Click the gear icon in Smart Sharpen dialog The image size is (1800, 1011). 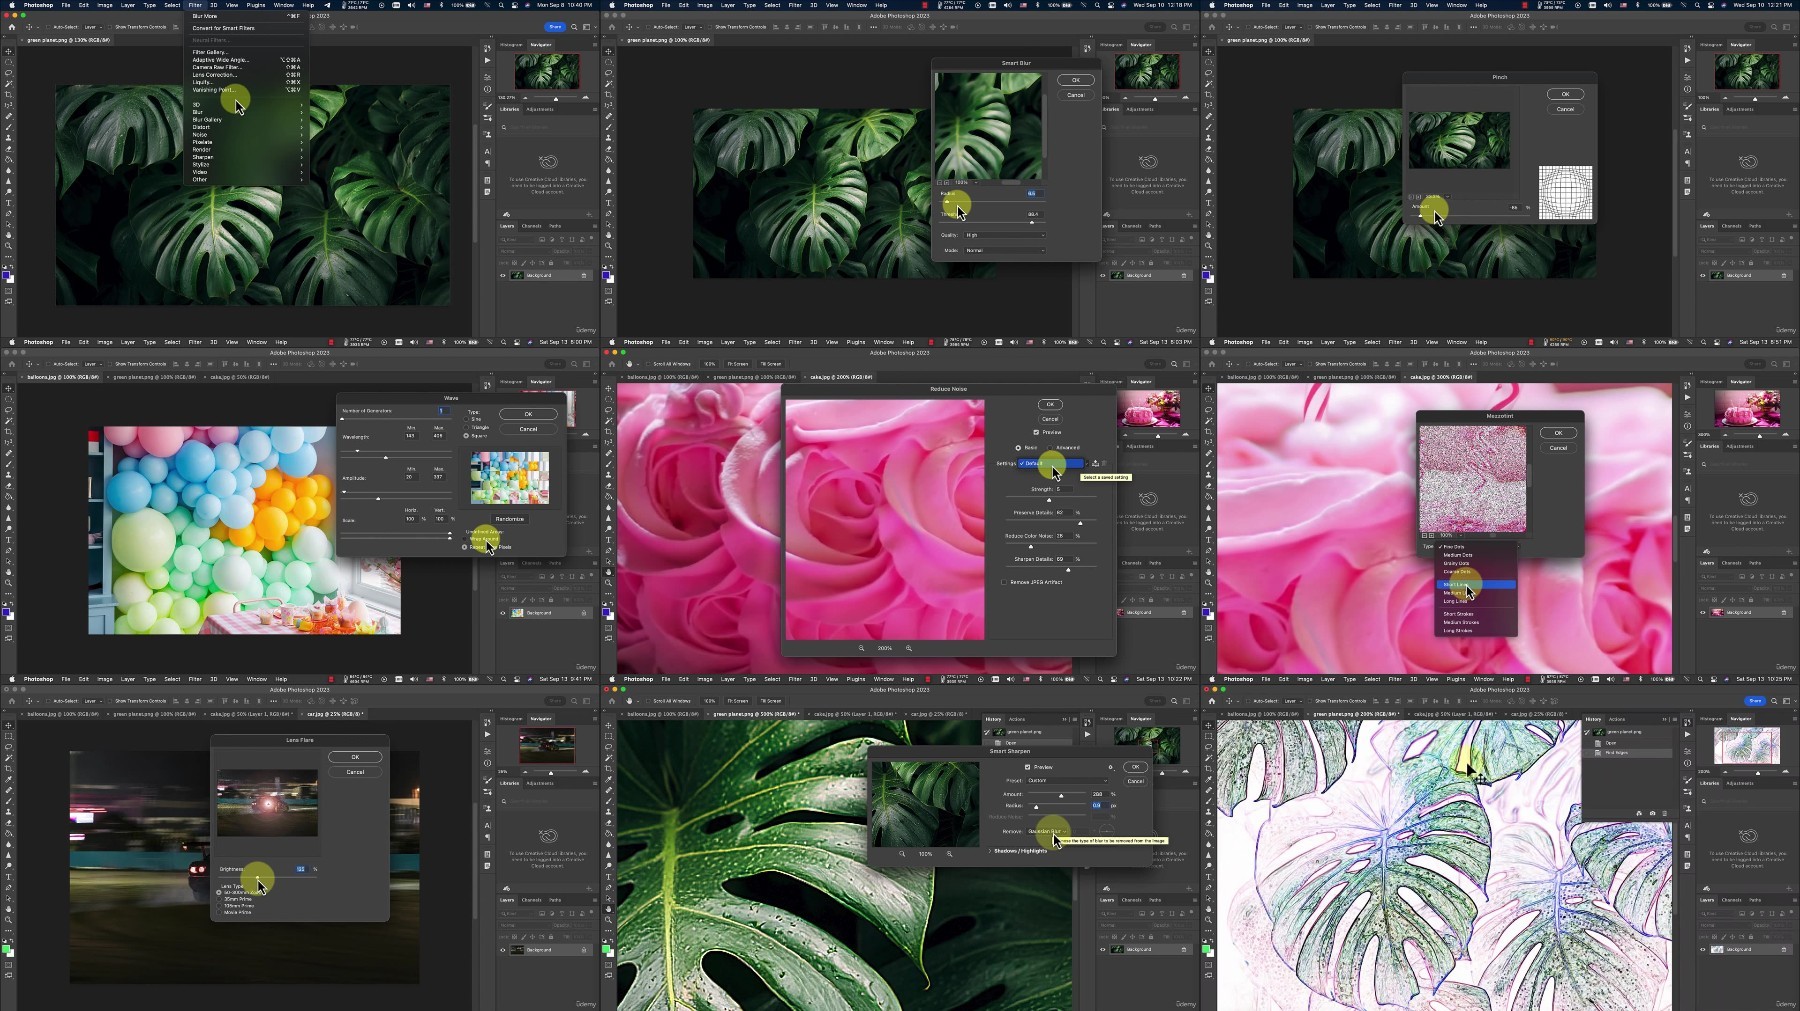(x=1110, y=767)
